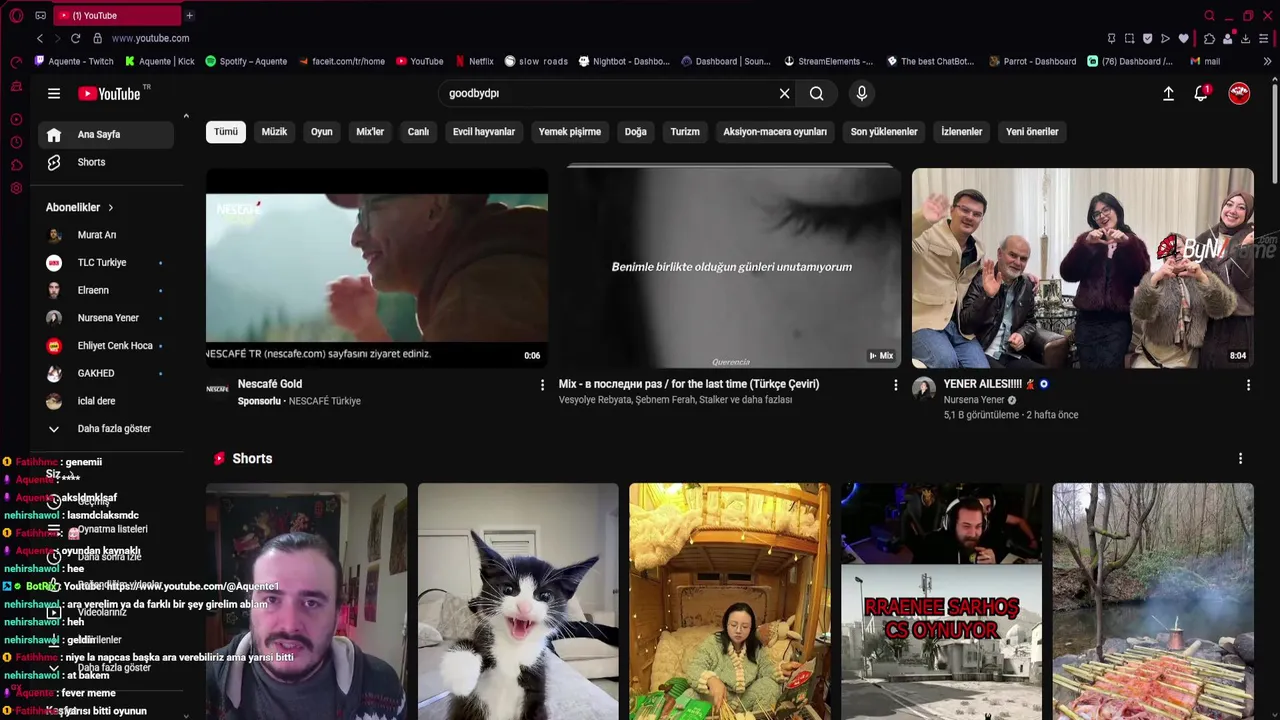Select the Müzik filter chip

[x=274, y=131]
